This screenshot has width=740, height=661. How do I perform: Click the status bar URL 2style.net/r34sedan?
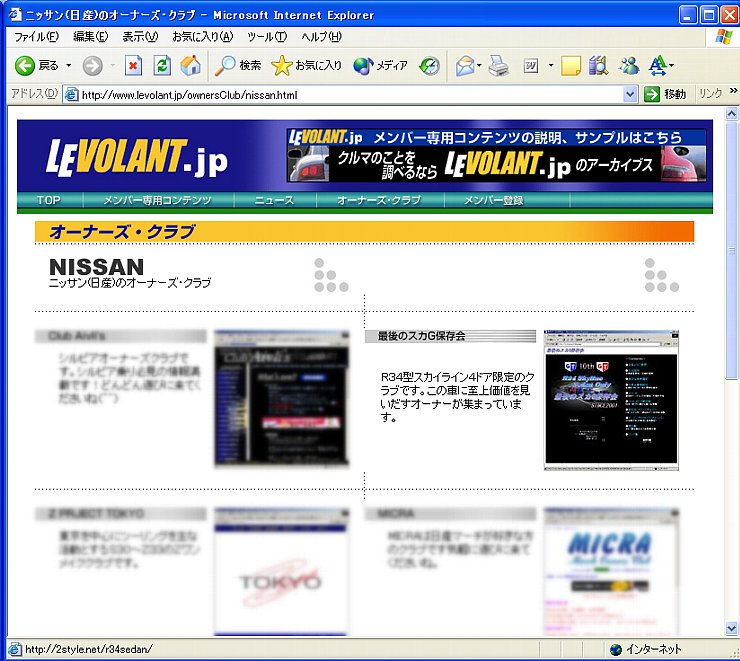coord(89,650)
